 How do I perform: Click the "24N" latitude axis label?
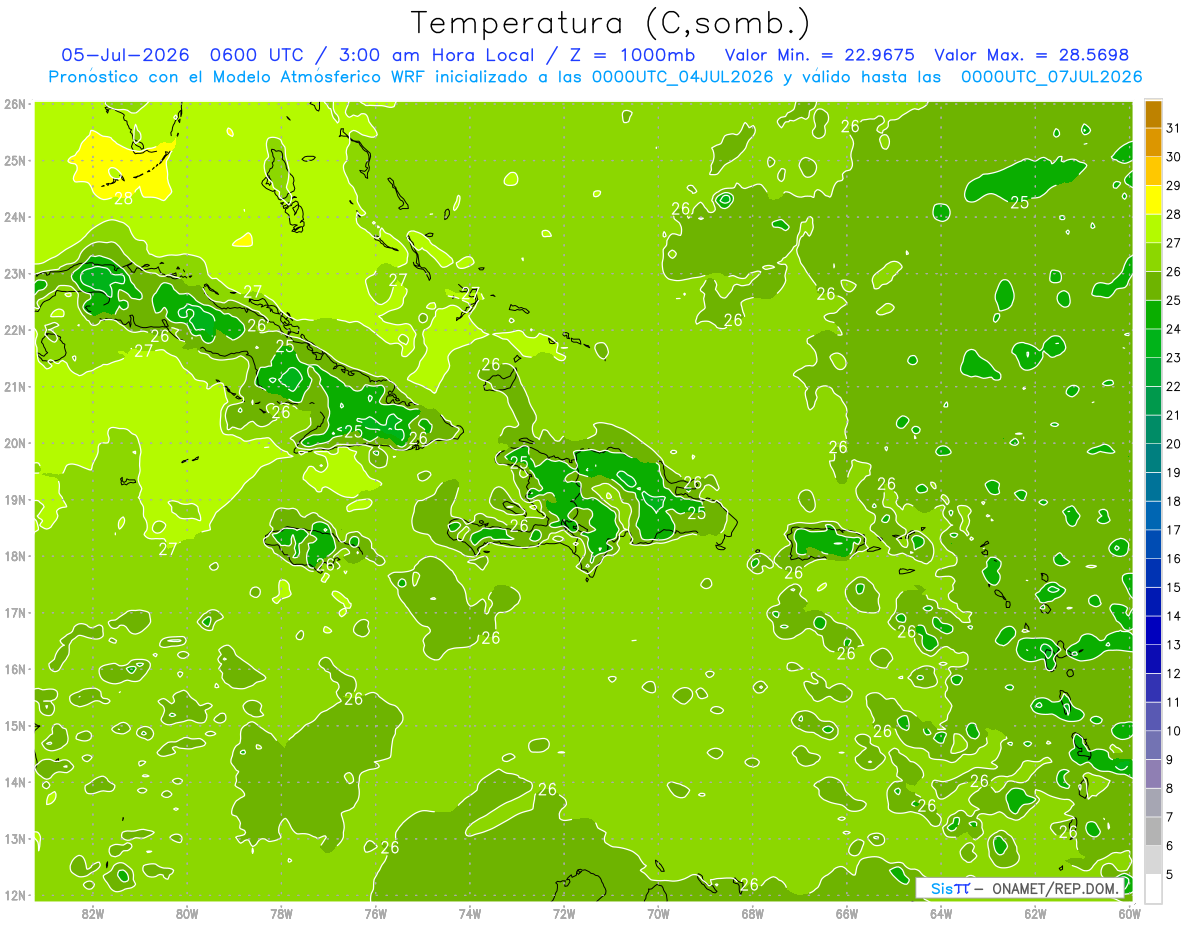(x=15, y=217)
